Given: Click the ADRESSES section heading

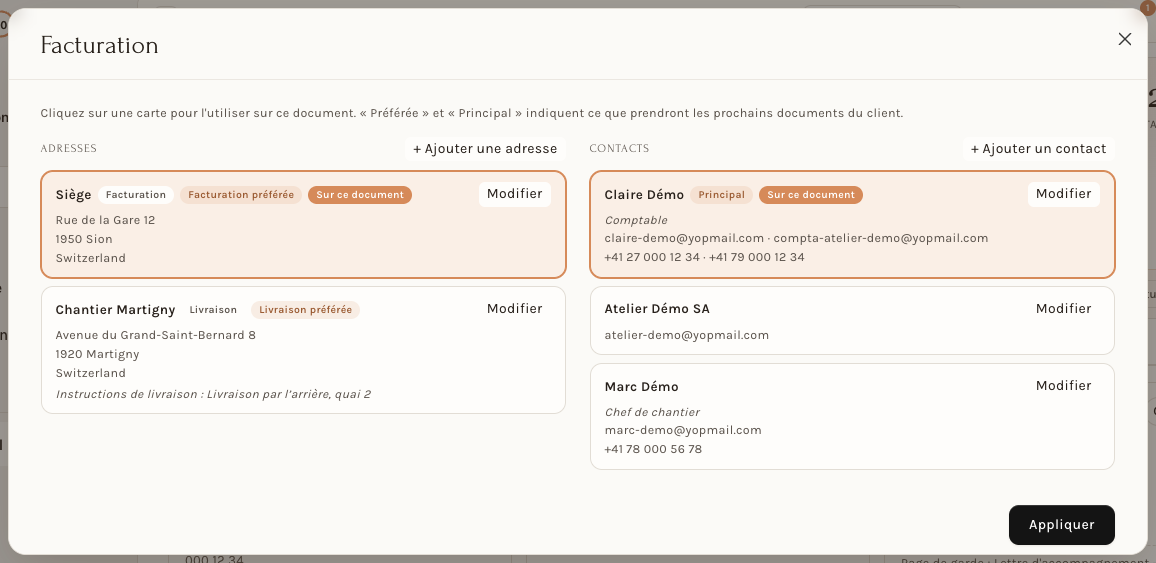Looking at the screenshot, I should 69,148.
